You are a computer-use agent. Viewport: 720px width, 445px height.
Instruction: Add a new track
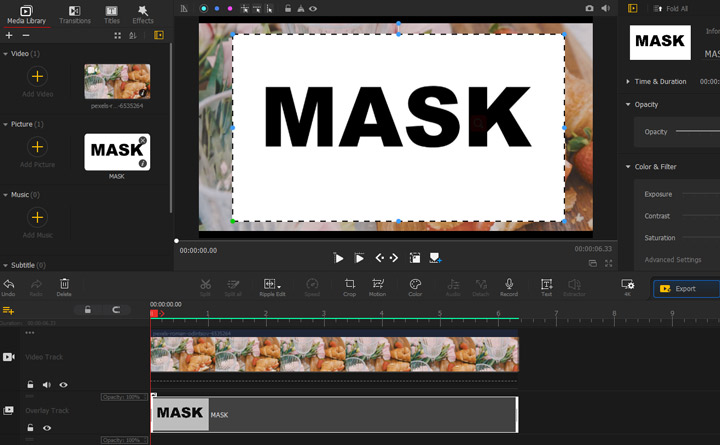8,310
